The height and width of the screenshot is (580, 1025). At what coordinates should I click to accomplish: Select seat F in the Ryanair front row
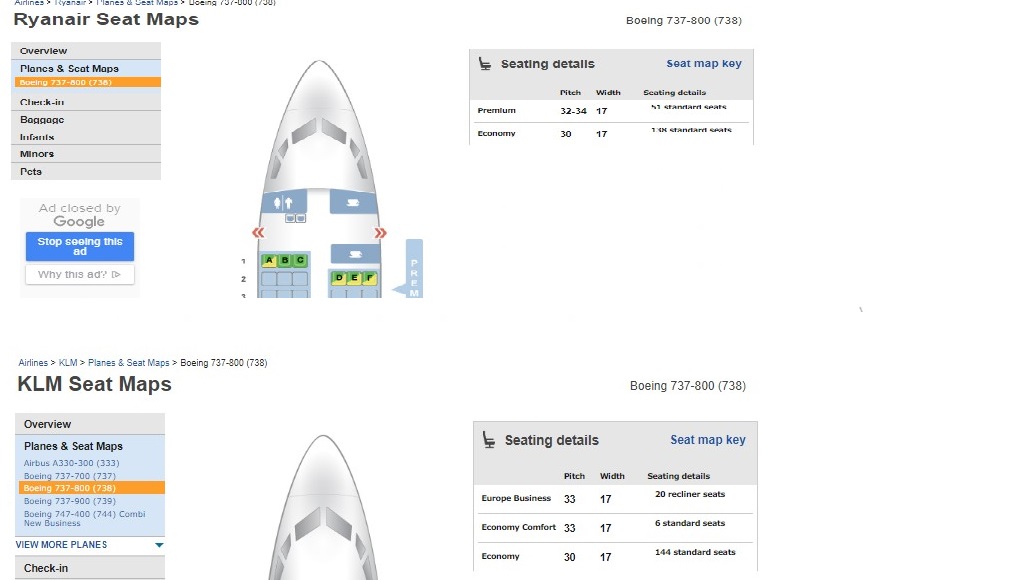[370, 277]
